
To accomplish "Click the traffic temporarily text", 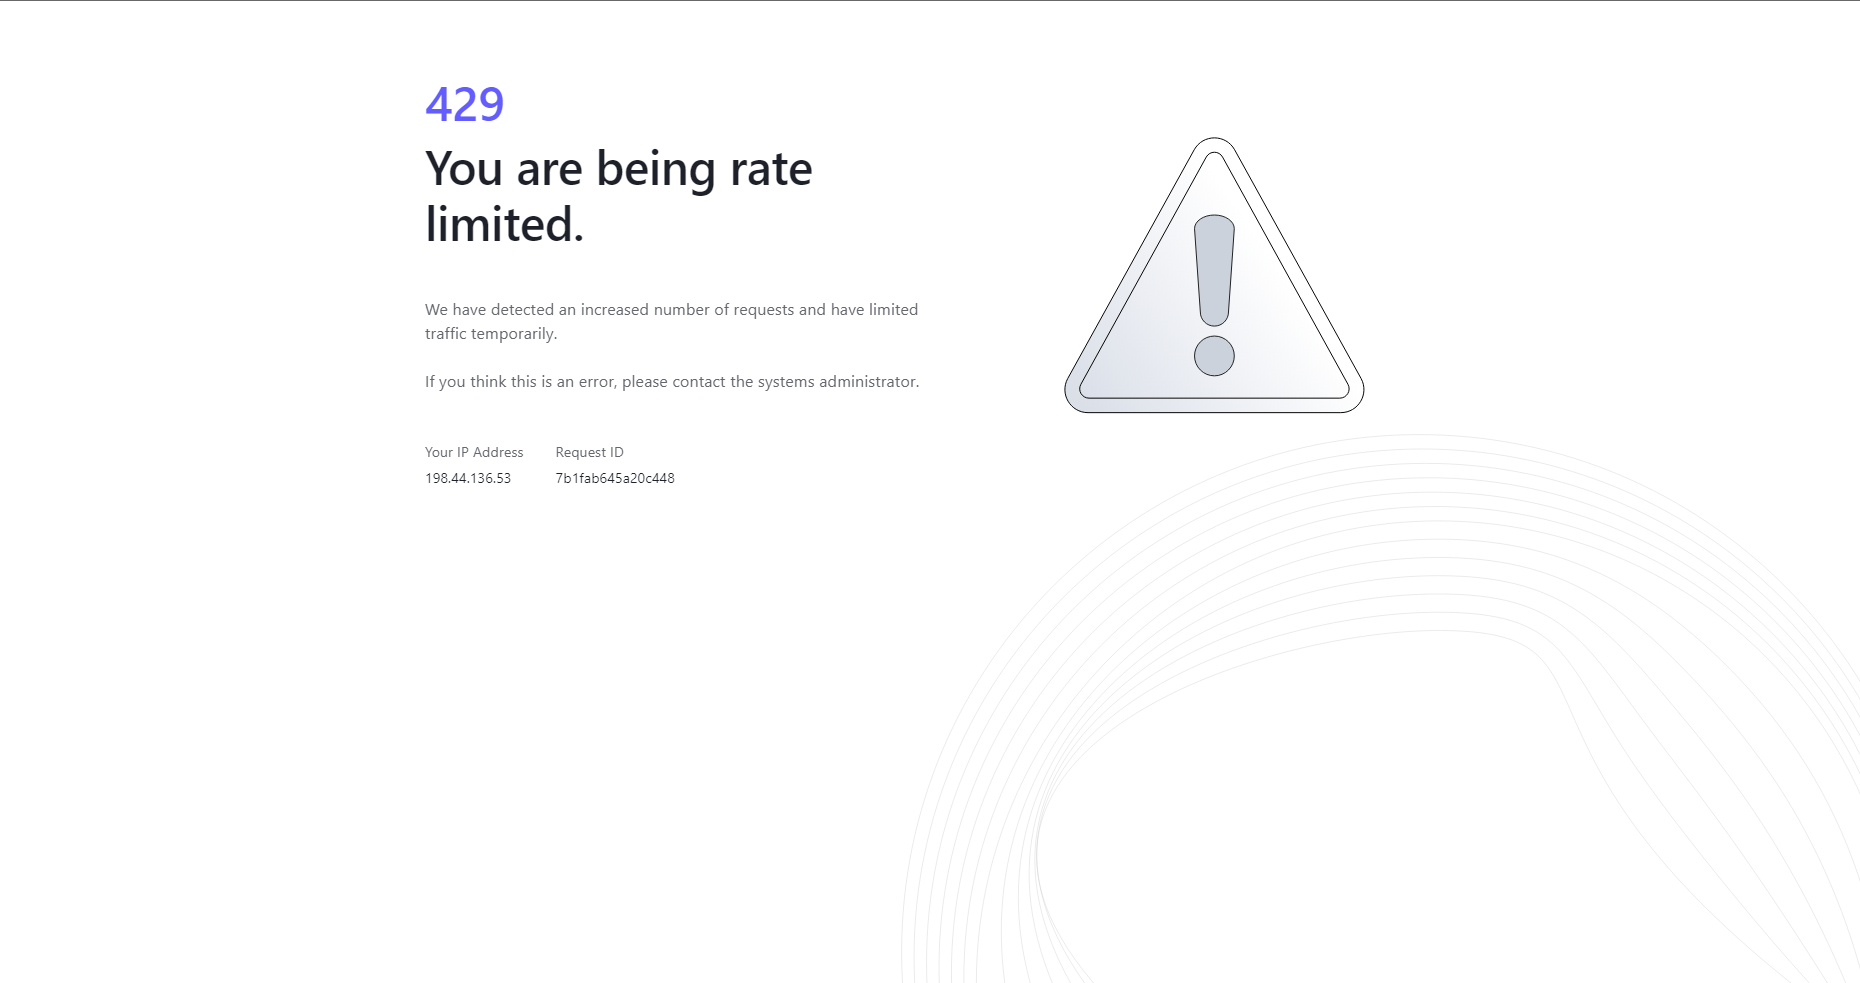I will pyautogui.click(x=491, y=335).
